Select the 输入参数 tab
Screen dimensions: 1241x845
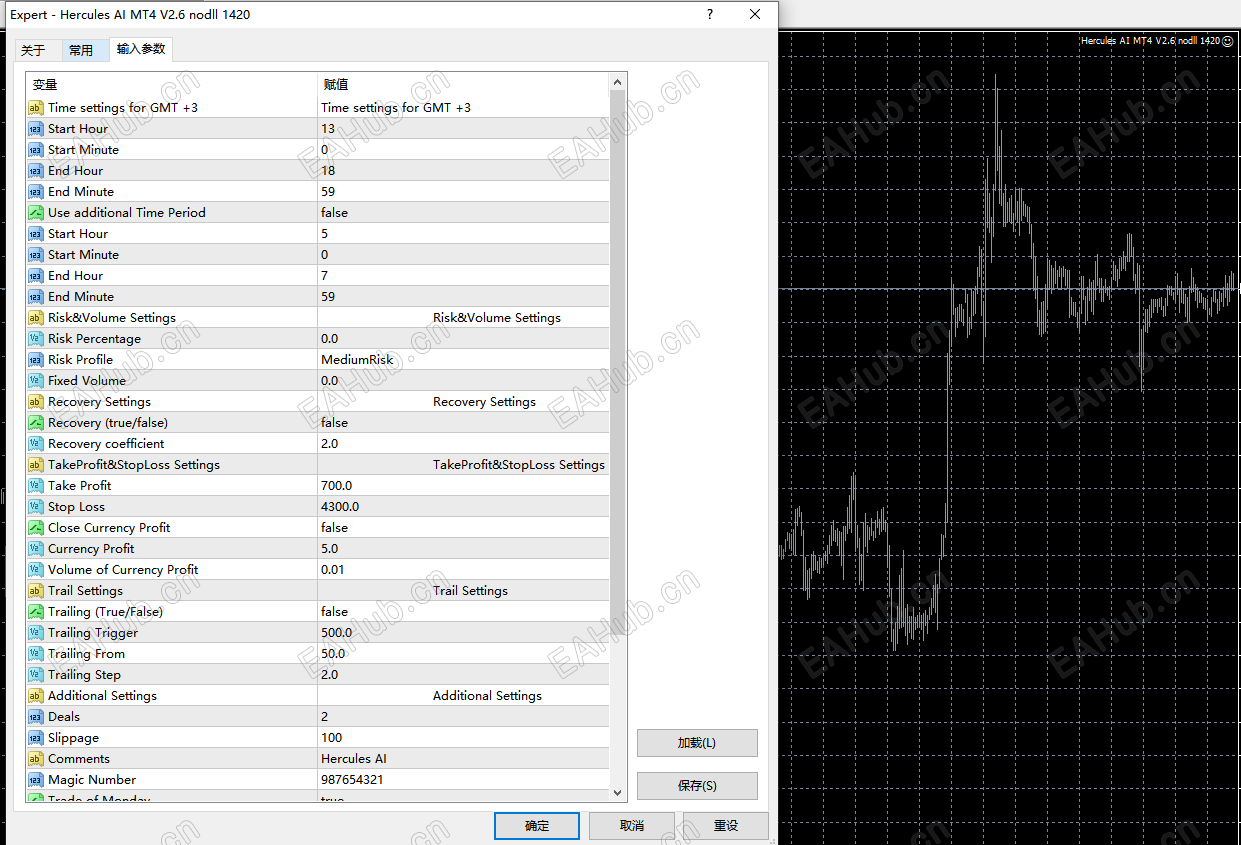point(141,49)
